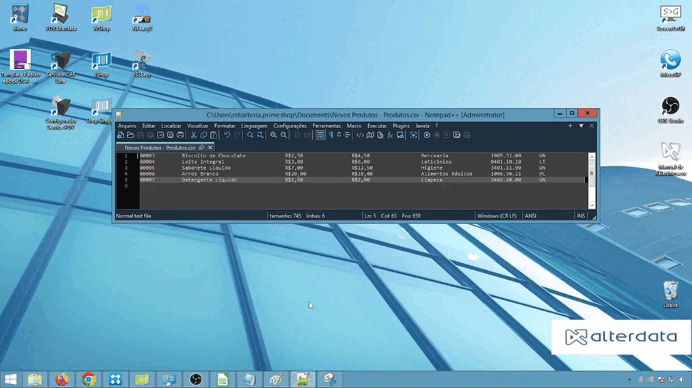Click the Start macro recording icon

[x=427, y=135]
